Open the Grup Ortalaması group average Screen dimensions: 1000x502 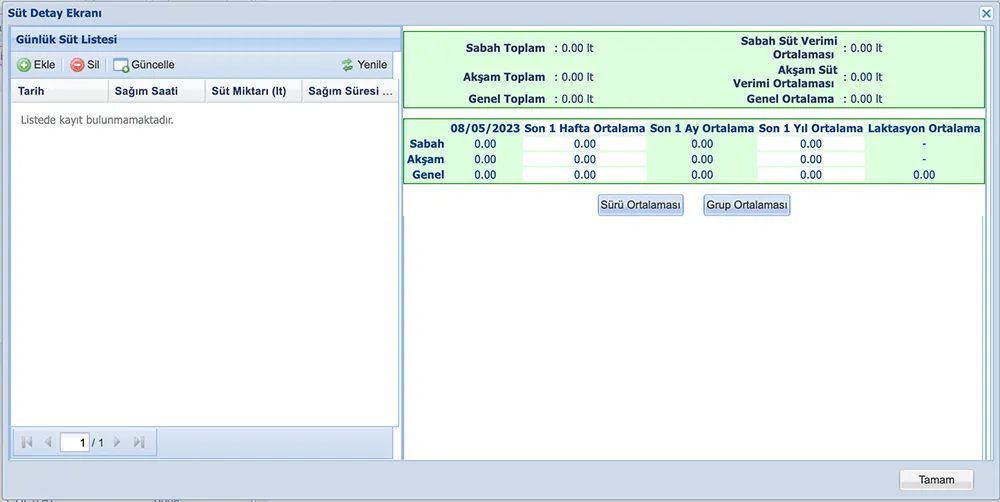(x=747, y=205)
